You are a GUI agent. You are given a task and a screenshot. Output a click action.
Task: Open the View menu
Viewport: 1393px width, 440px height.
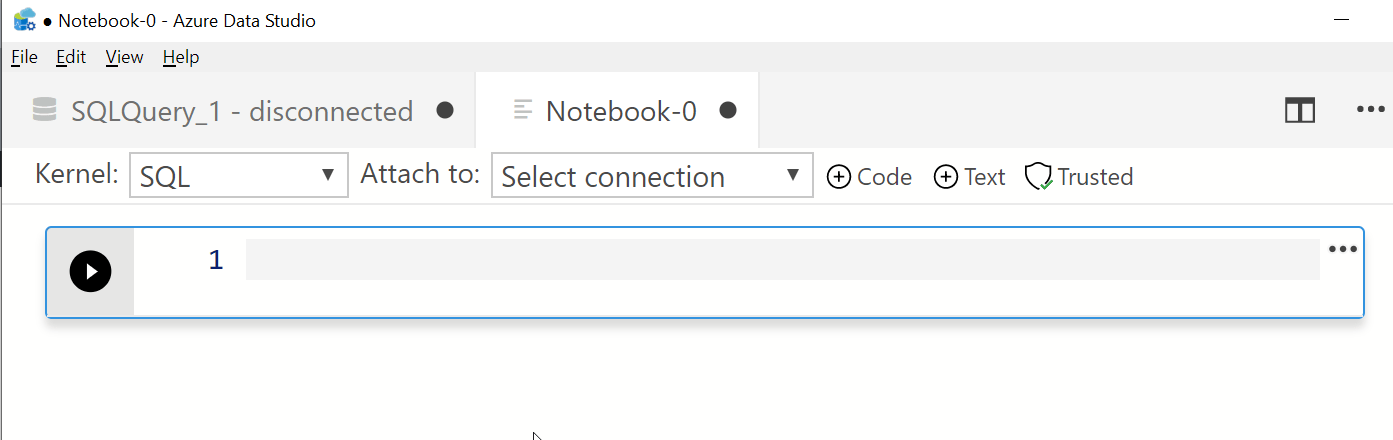pyautogui.click(x=124, y=57)
